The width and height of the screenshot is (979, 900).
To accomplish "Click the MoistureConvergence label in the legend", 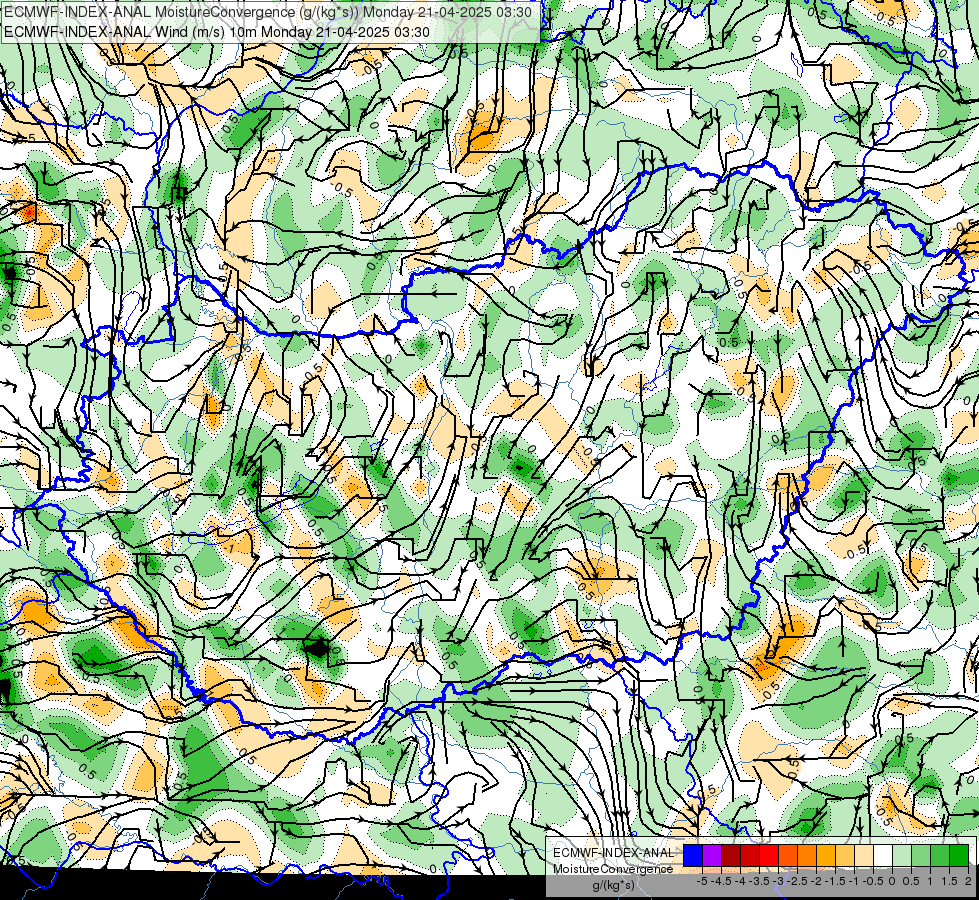I will click(613, 869).
